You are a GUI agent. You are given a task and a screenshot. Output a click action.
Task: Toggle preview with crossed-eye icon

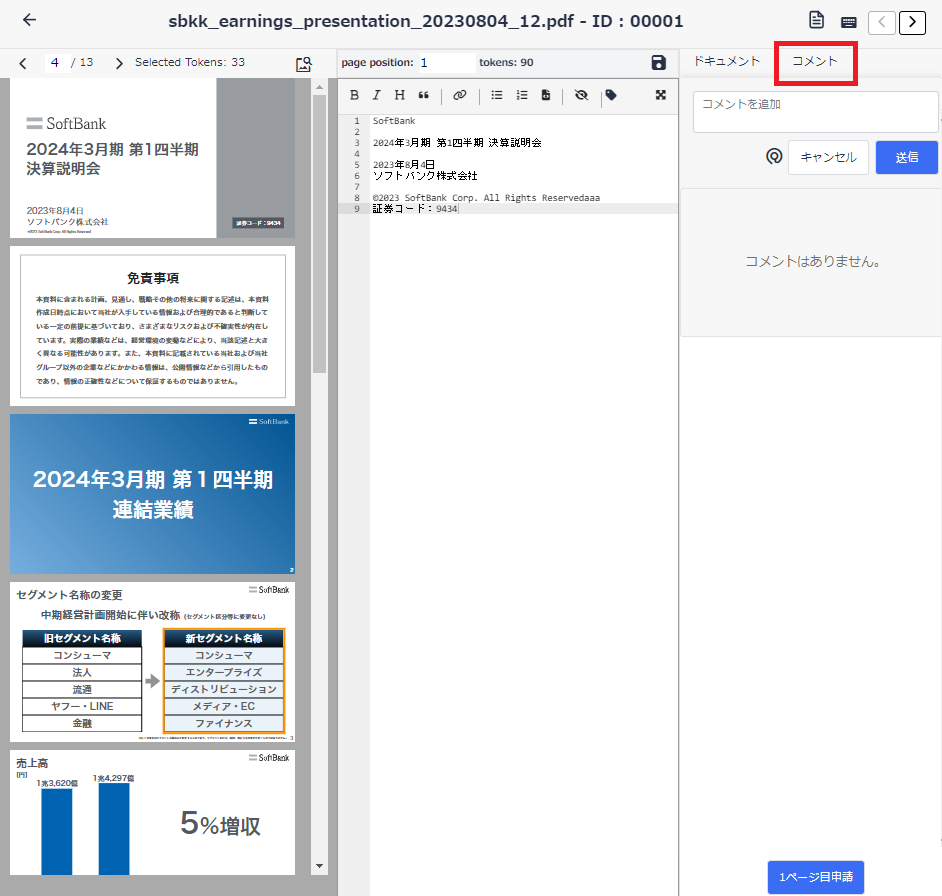point(581,95)
